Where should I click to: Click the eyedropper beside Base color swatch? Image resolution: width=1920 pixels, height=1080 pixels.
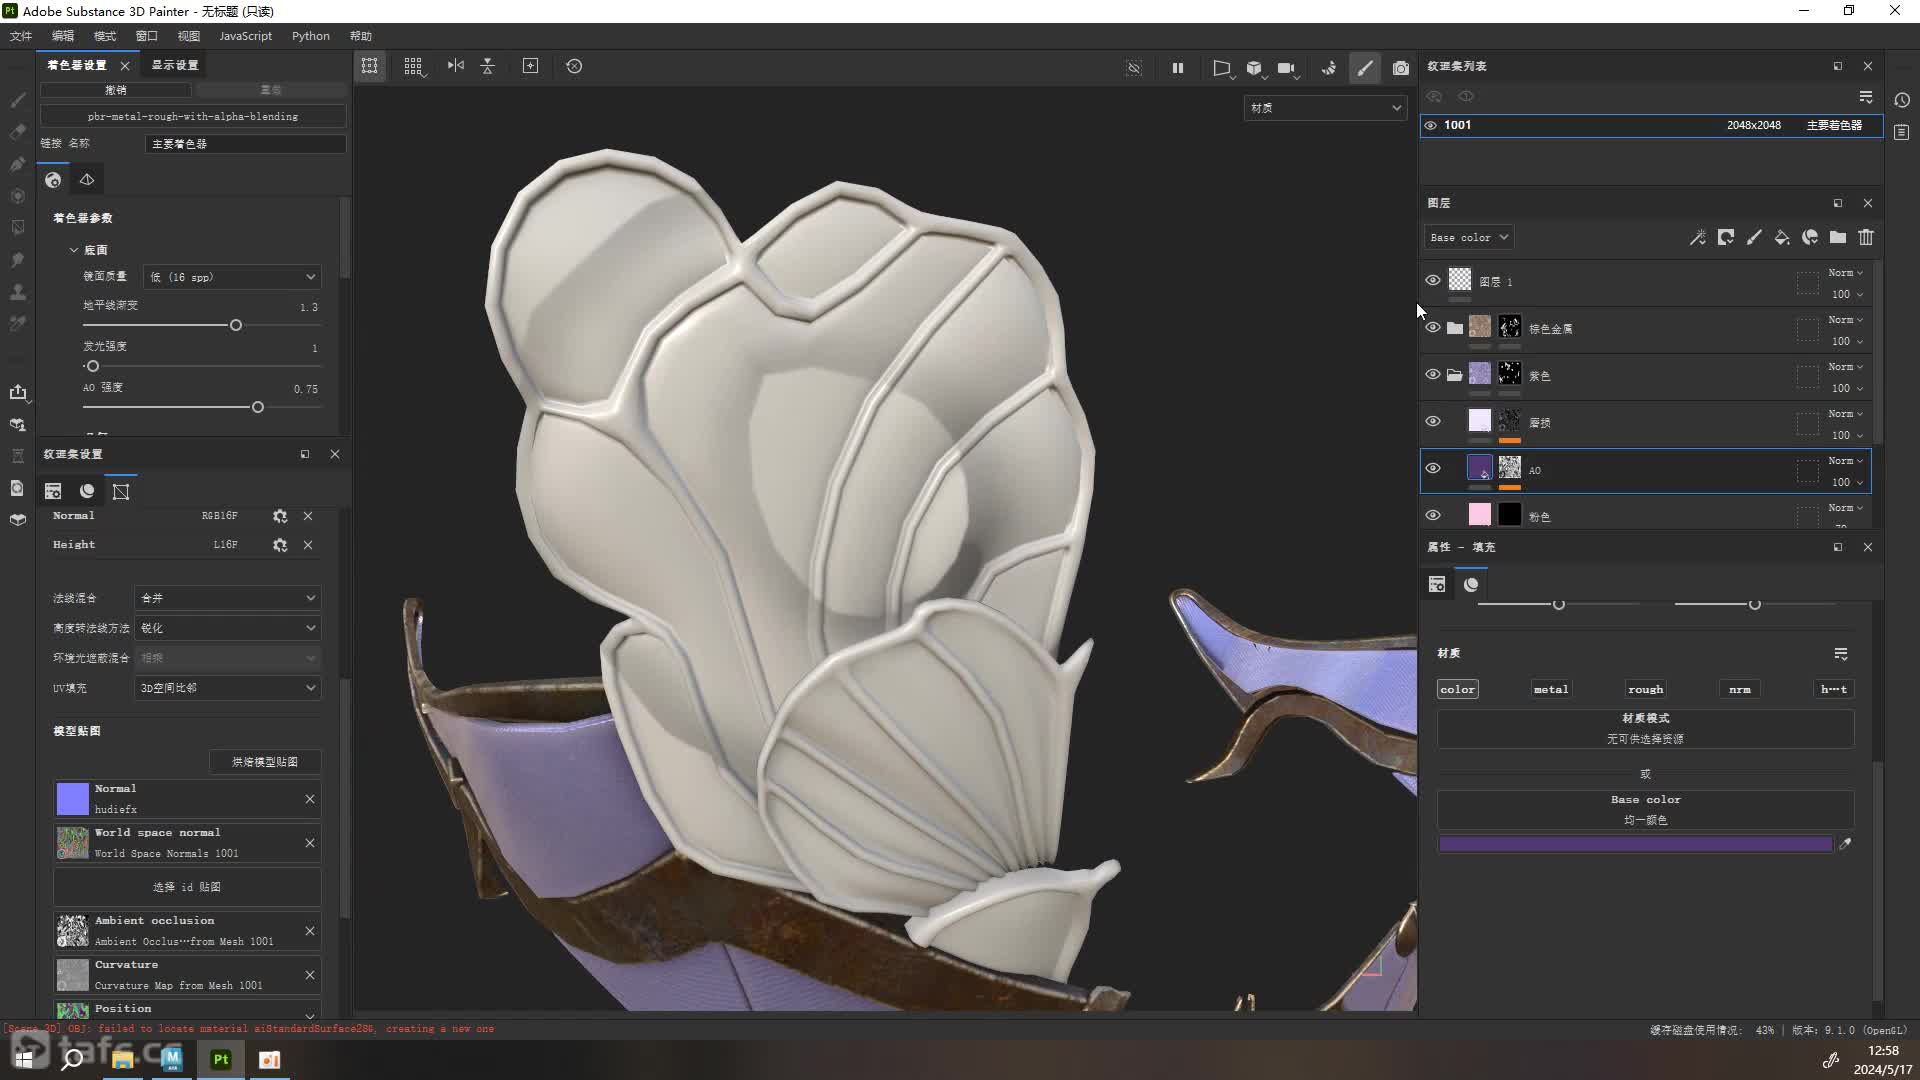pyautogui.click(x=1845, y=844)
